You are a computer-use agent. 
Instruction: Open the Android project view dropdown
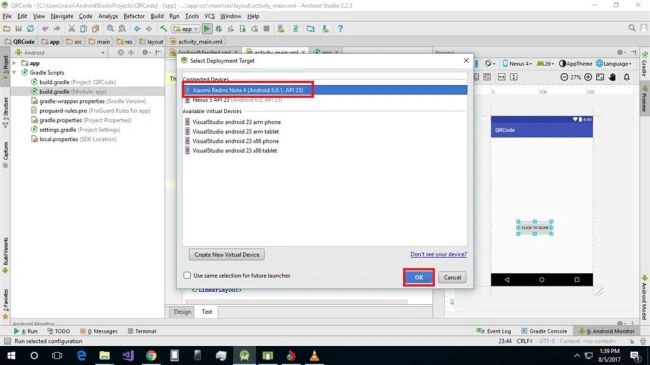[60, 53]
